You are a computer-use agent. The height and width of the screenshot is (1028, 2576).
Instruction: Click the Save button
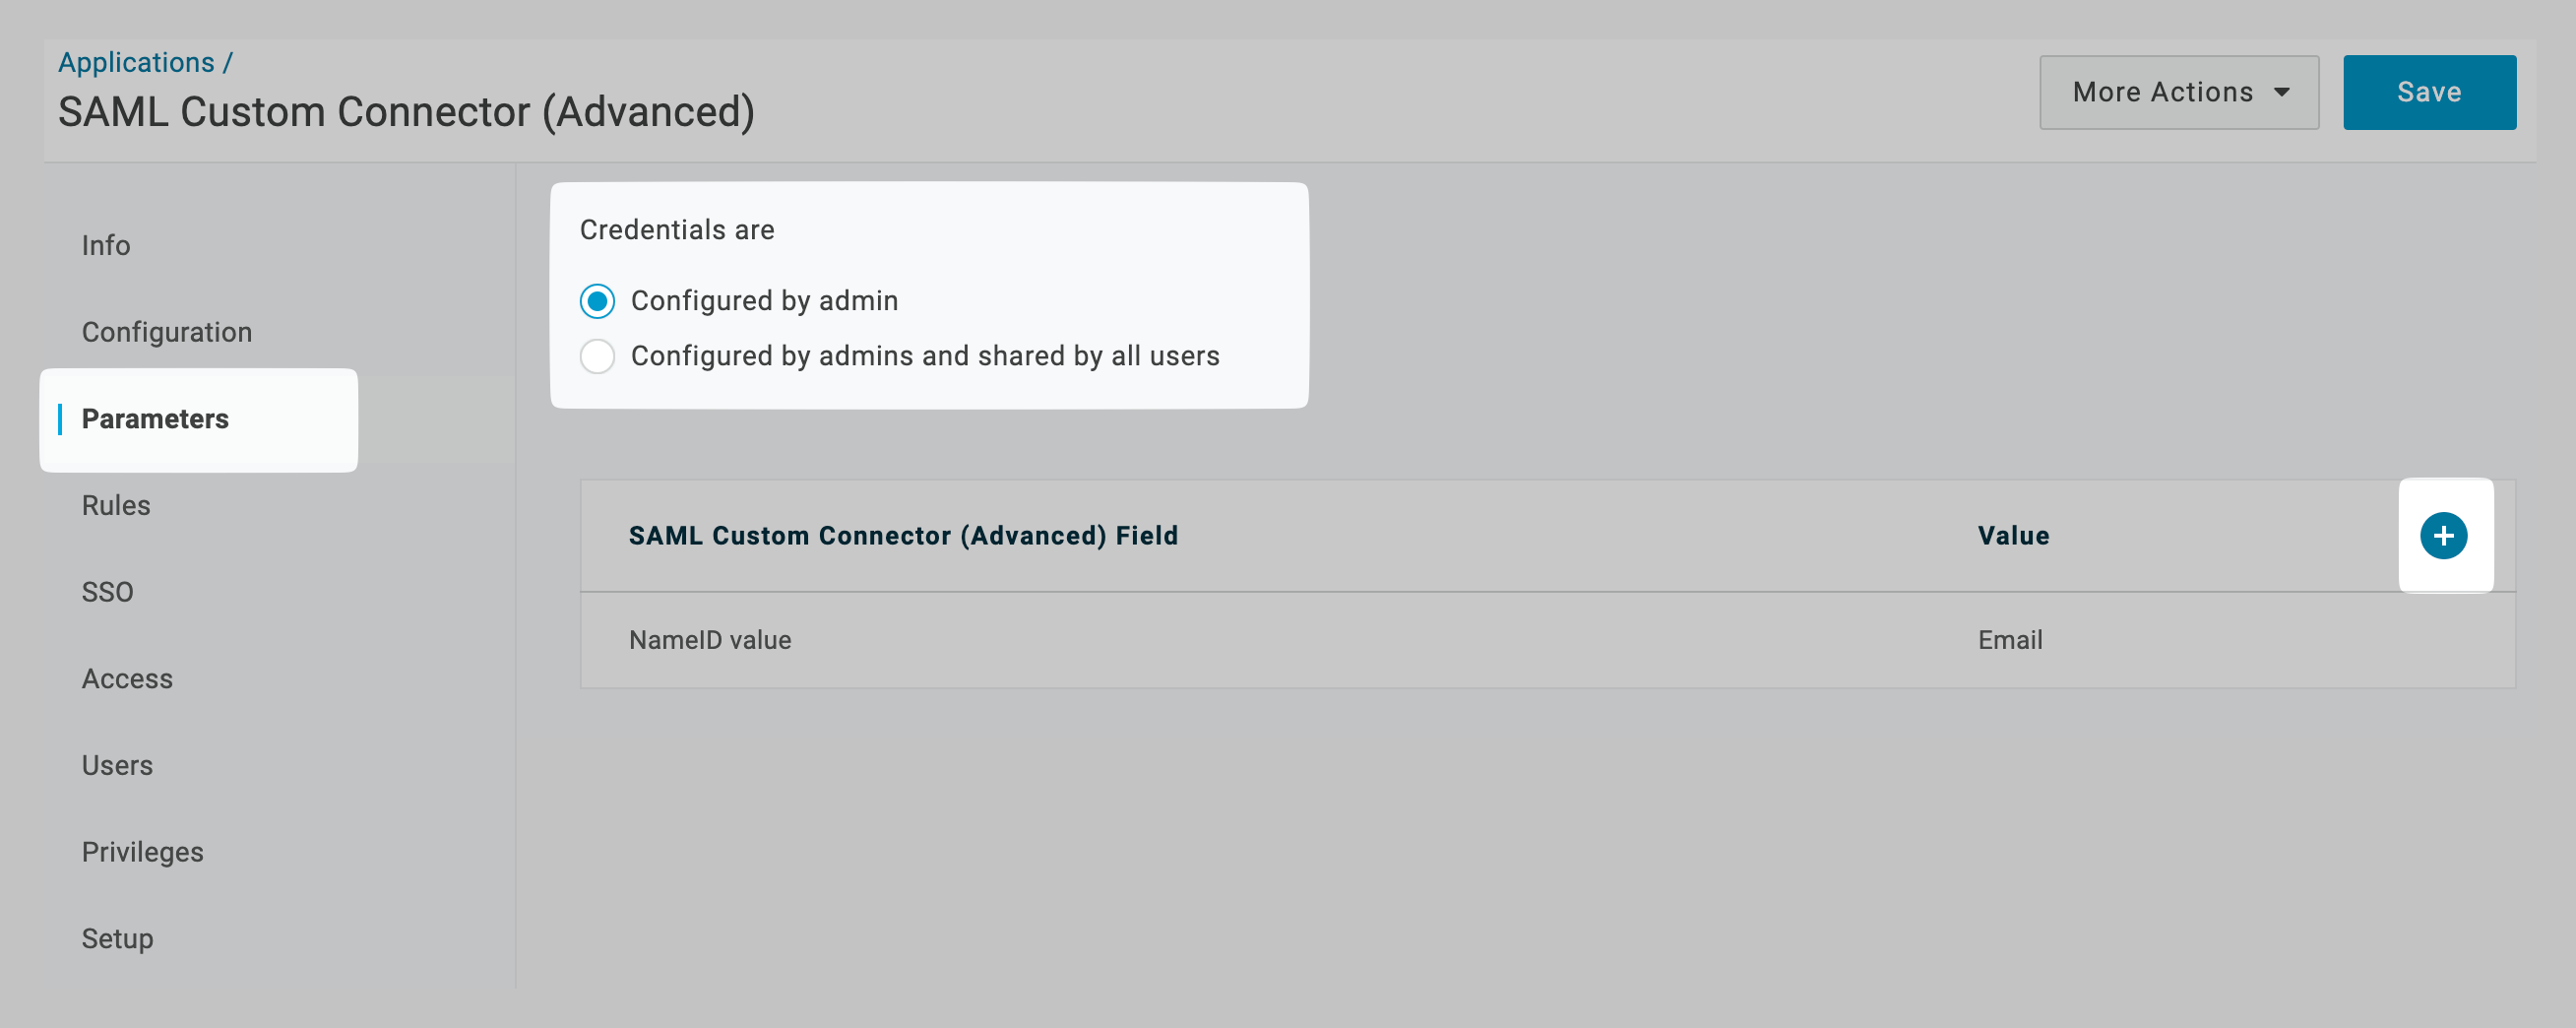point(2428,92)
